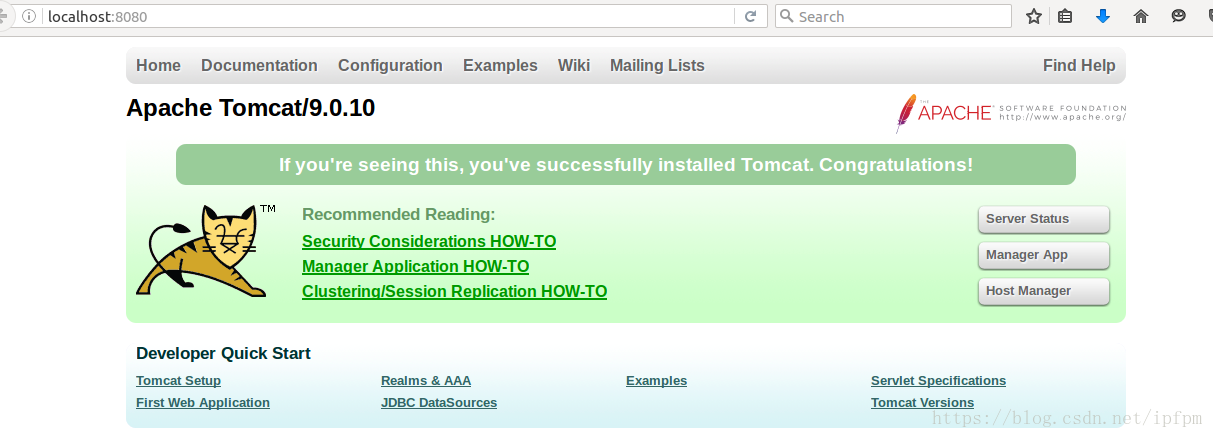Click the bookmark star icon
Image resolution: width=1213 pixels, height=438 pixels.
tap(1034, 16)
